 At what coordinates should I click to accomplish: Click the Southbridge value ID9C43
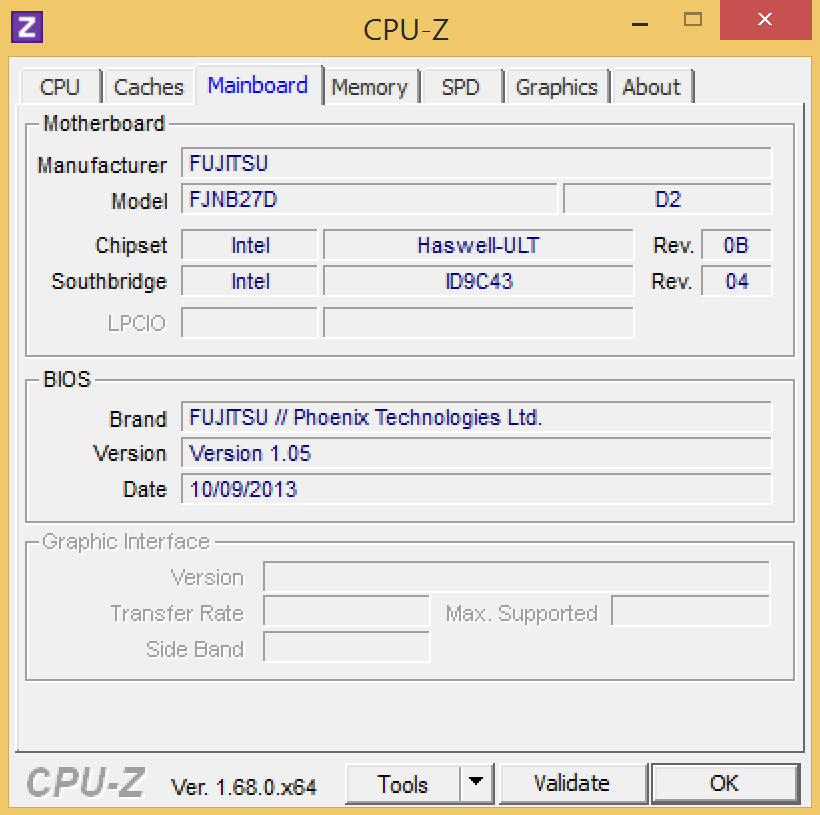[478, 281]
